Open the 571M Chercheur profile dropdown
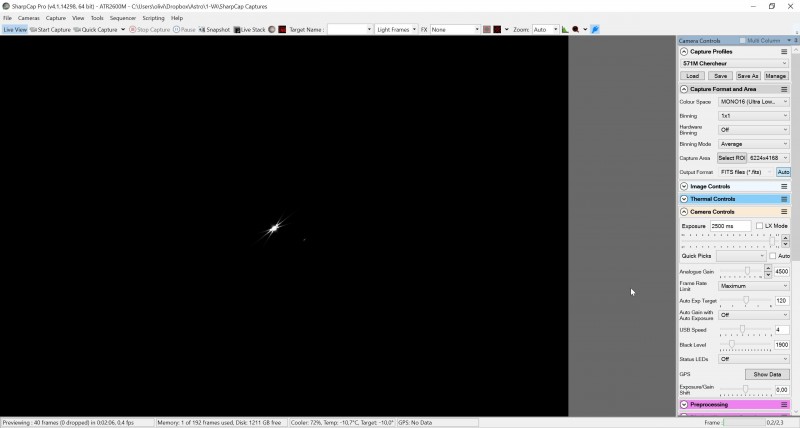Screen dimensions: 800x428 [735, 63]
